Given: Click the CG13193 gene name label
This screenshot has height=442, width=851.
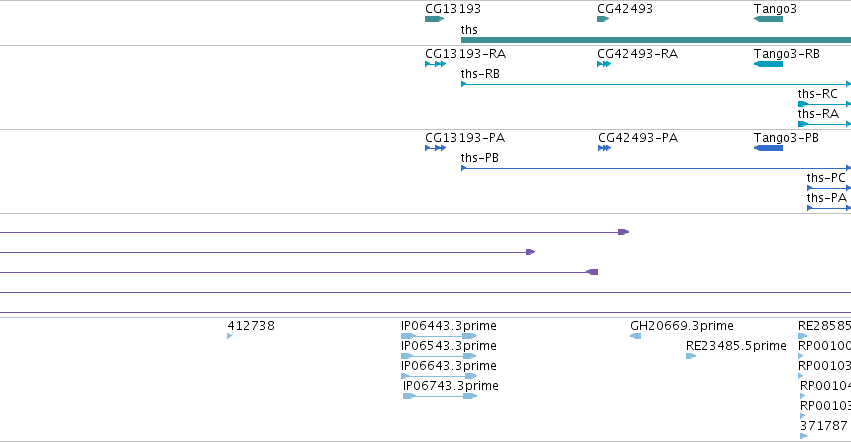Looking at the screenshot, I should point(453,9).
